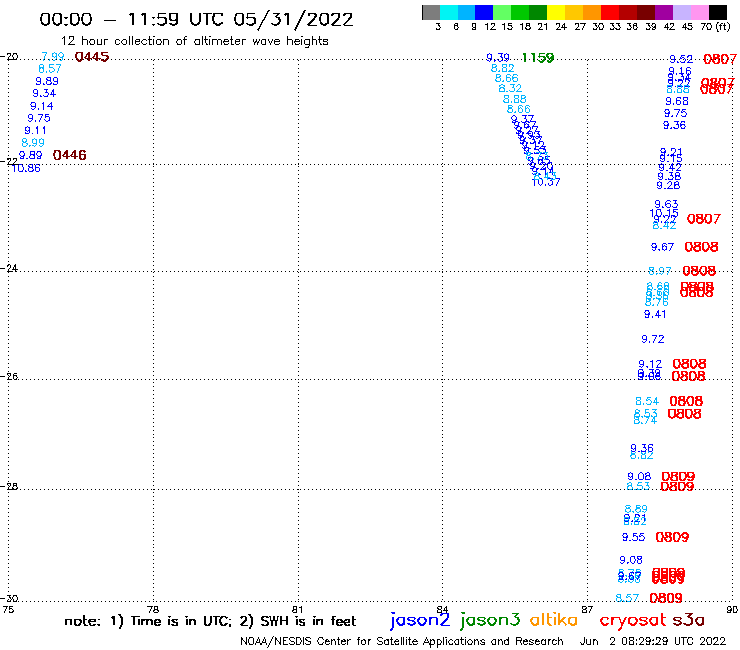Click the purple swatch in the color scale
Screen dimensions: 740x650
coord(664,12)
